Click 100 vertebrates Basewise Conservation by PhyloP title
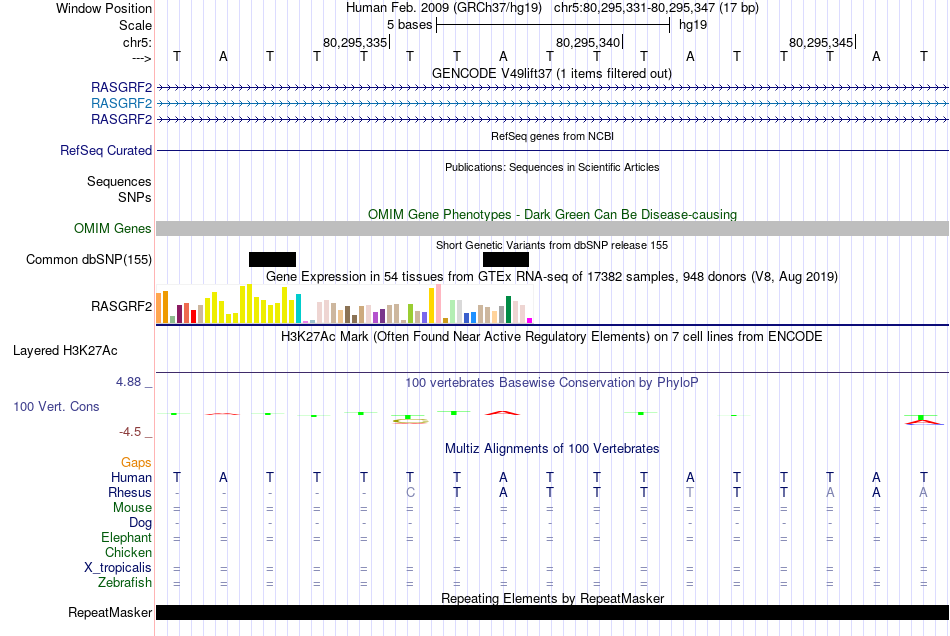This screenshot has height=636, width=950. (552, 383)
